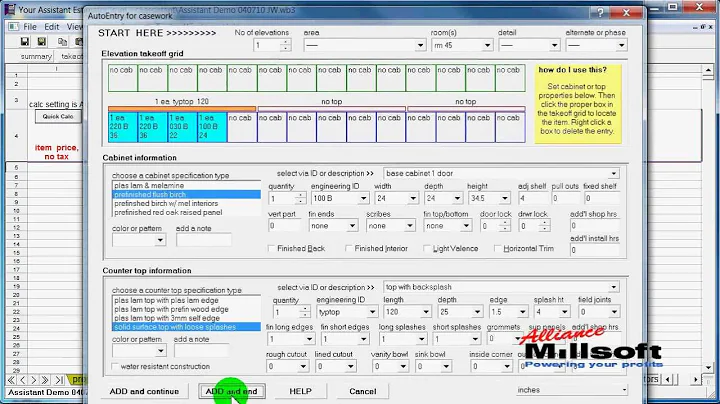Open the Edit menu
This screenshot has width=720, height=404.
tap(51, 27)
